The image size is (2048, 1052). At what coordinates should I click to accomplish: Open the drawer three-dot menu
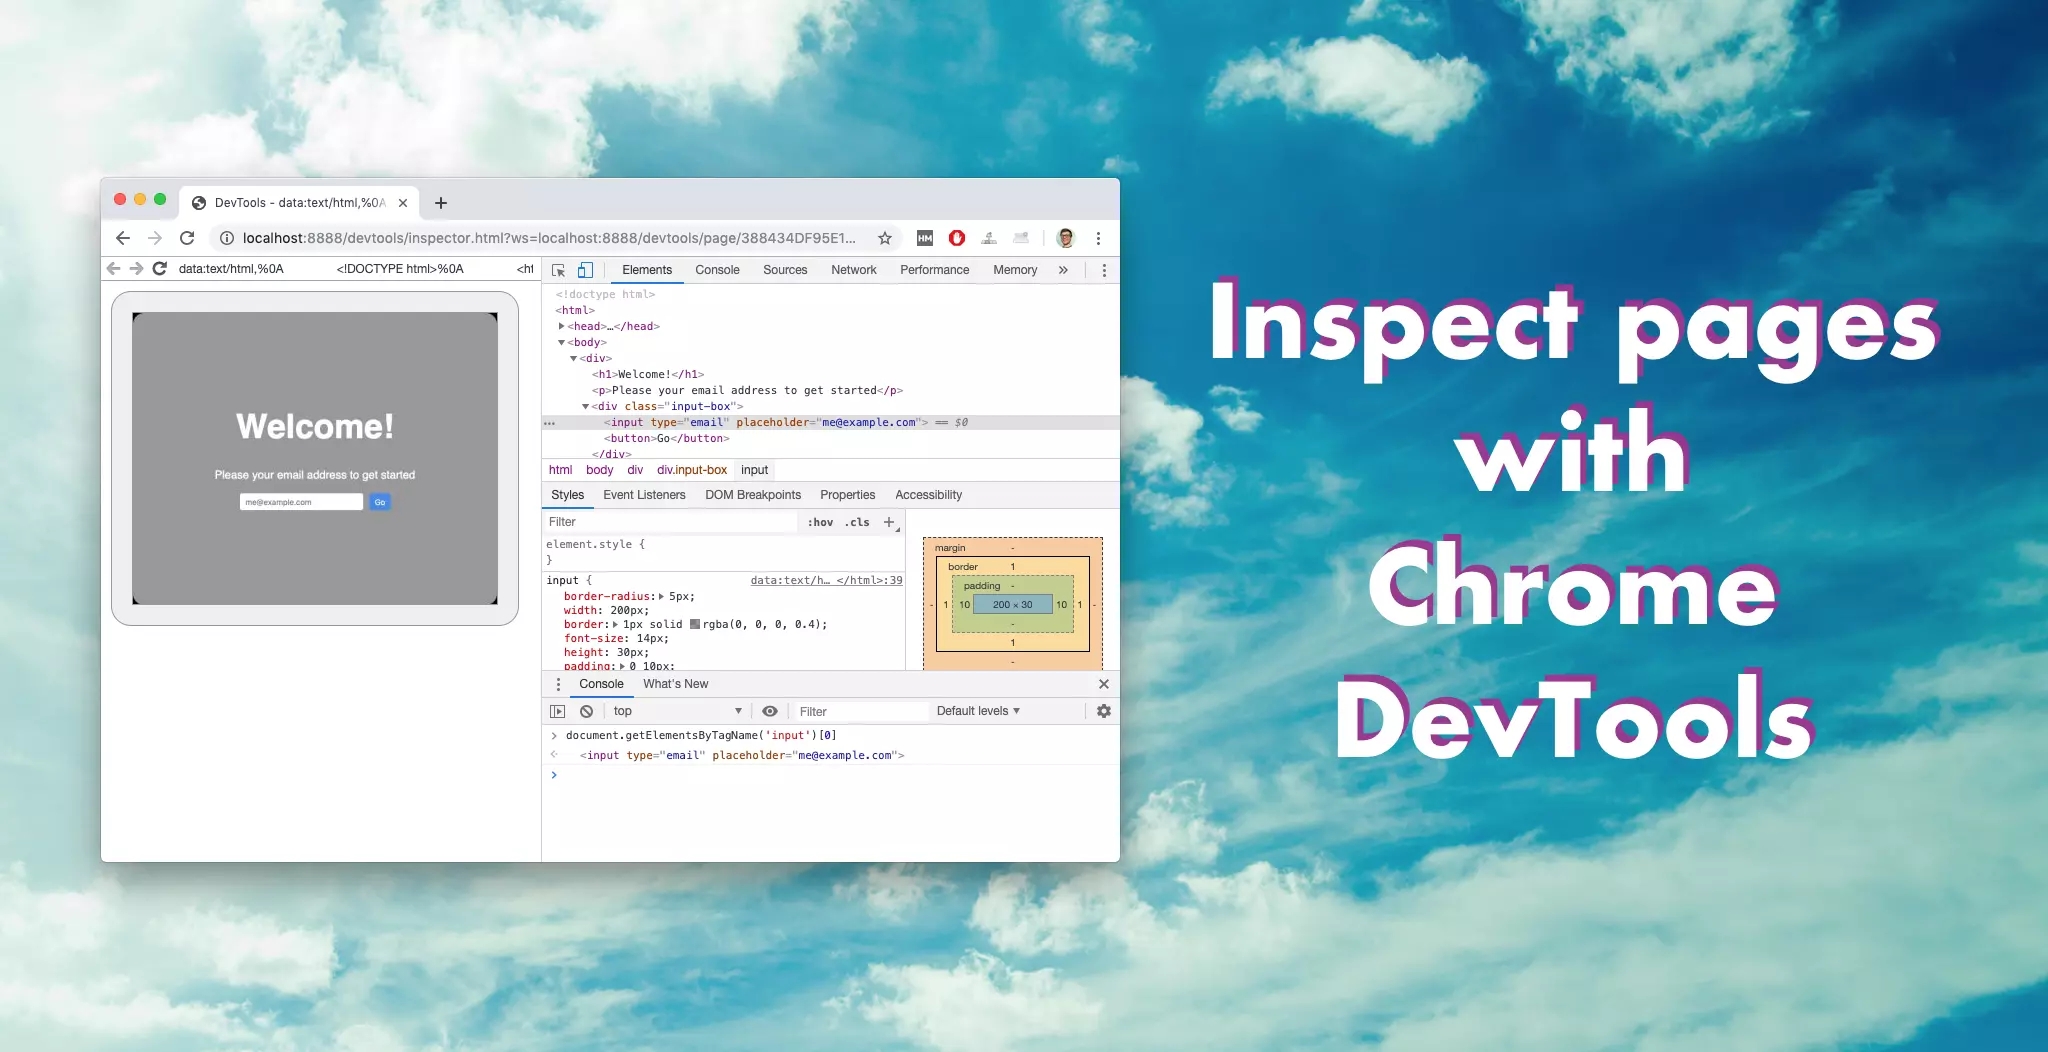pyautogui.click(x=558, y=684)
